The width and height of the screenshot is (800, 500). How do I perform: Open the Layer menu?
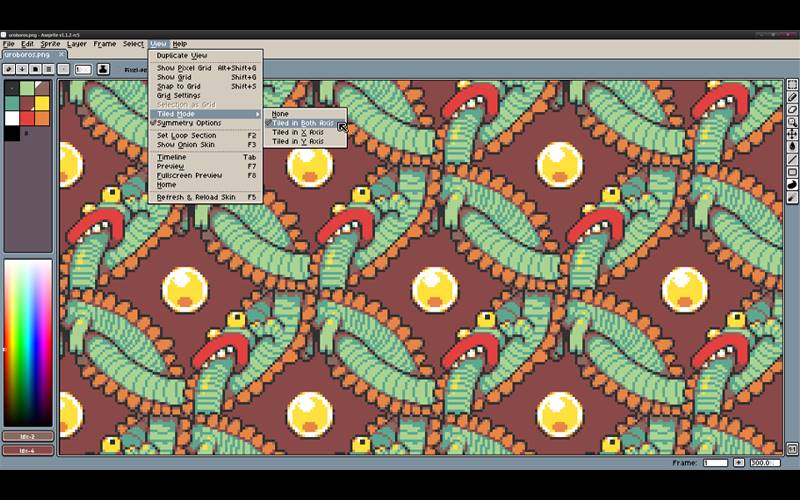(77, 44)
